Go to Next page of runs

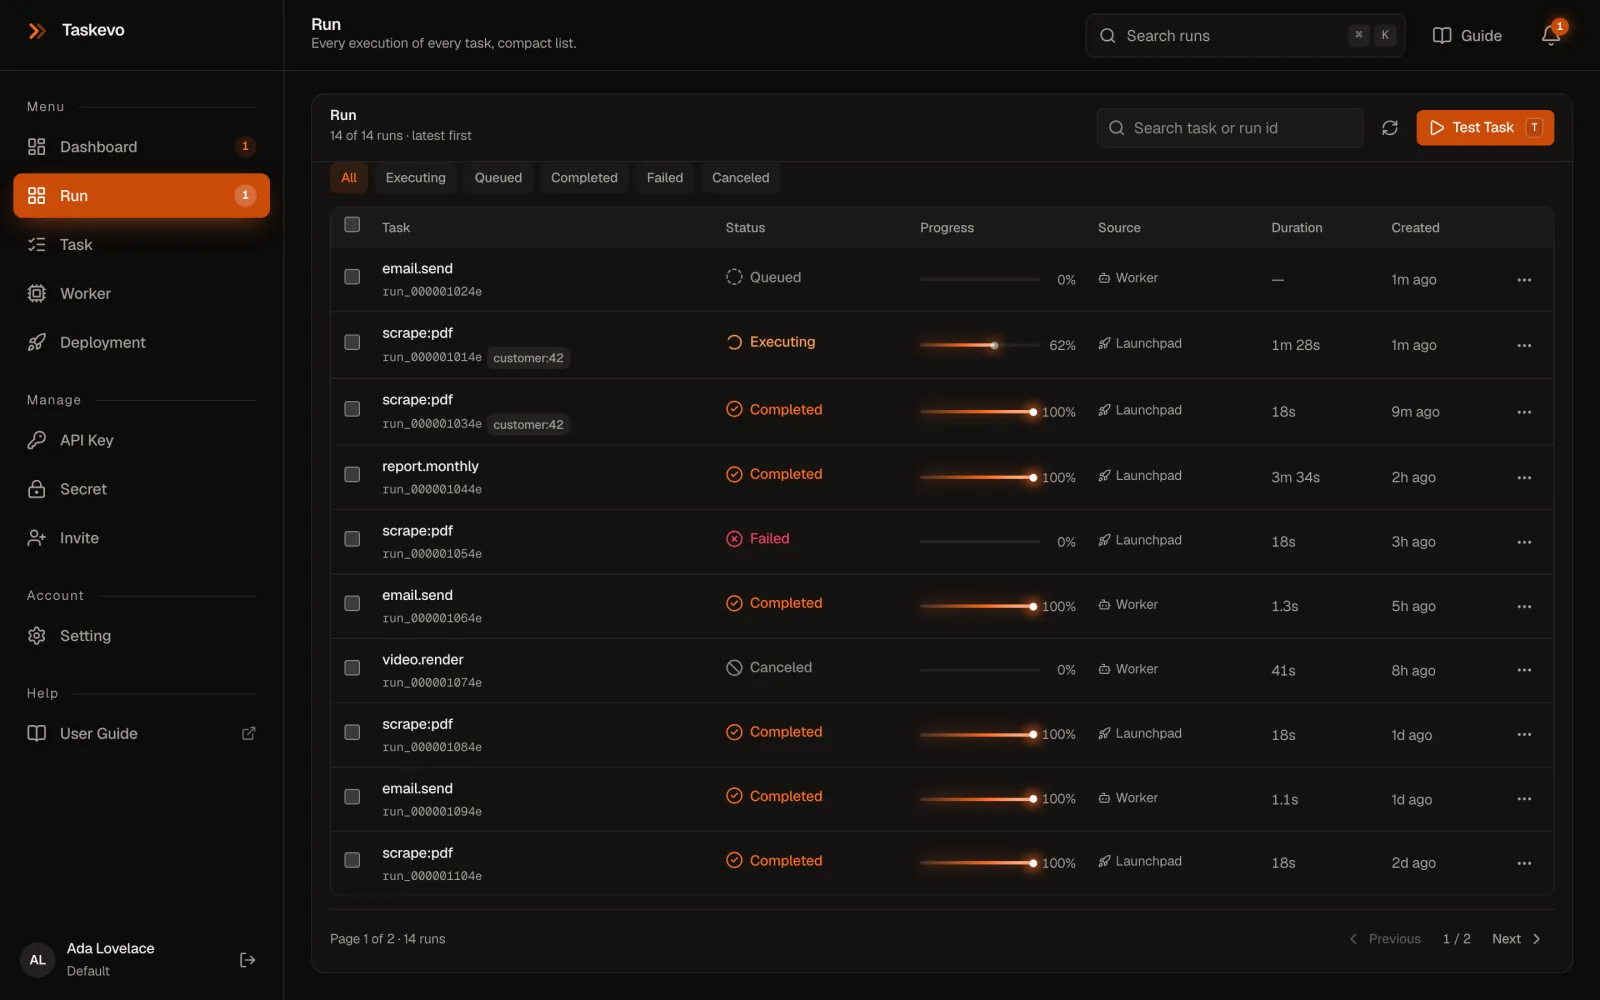(x=1516, y=939)
